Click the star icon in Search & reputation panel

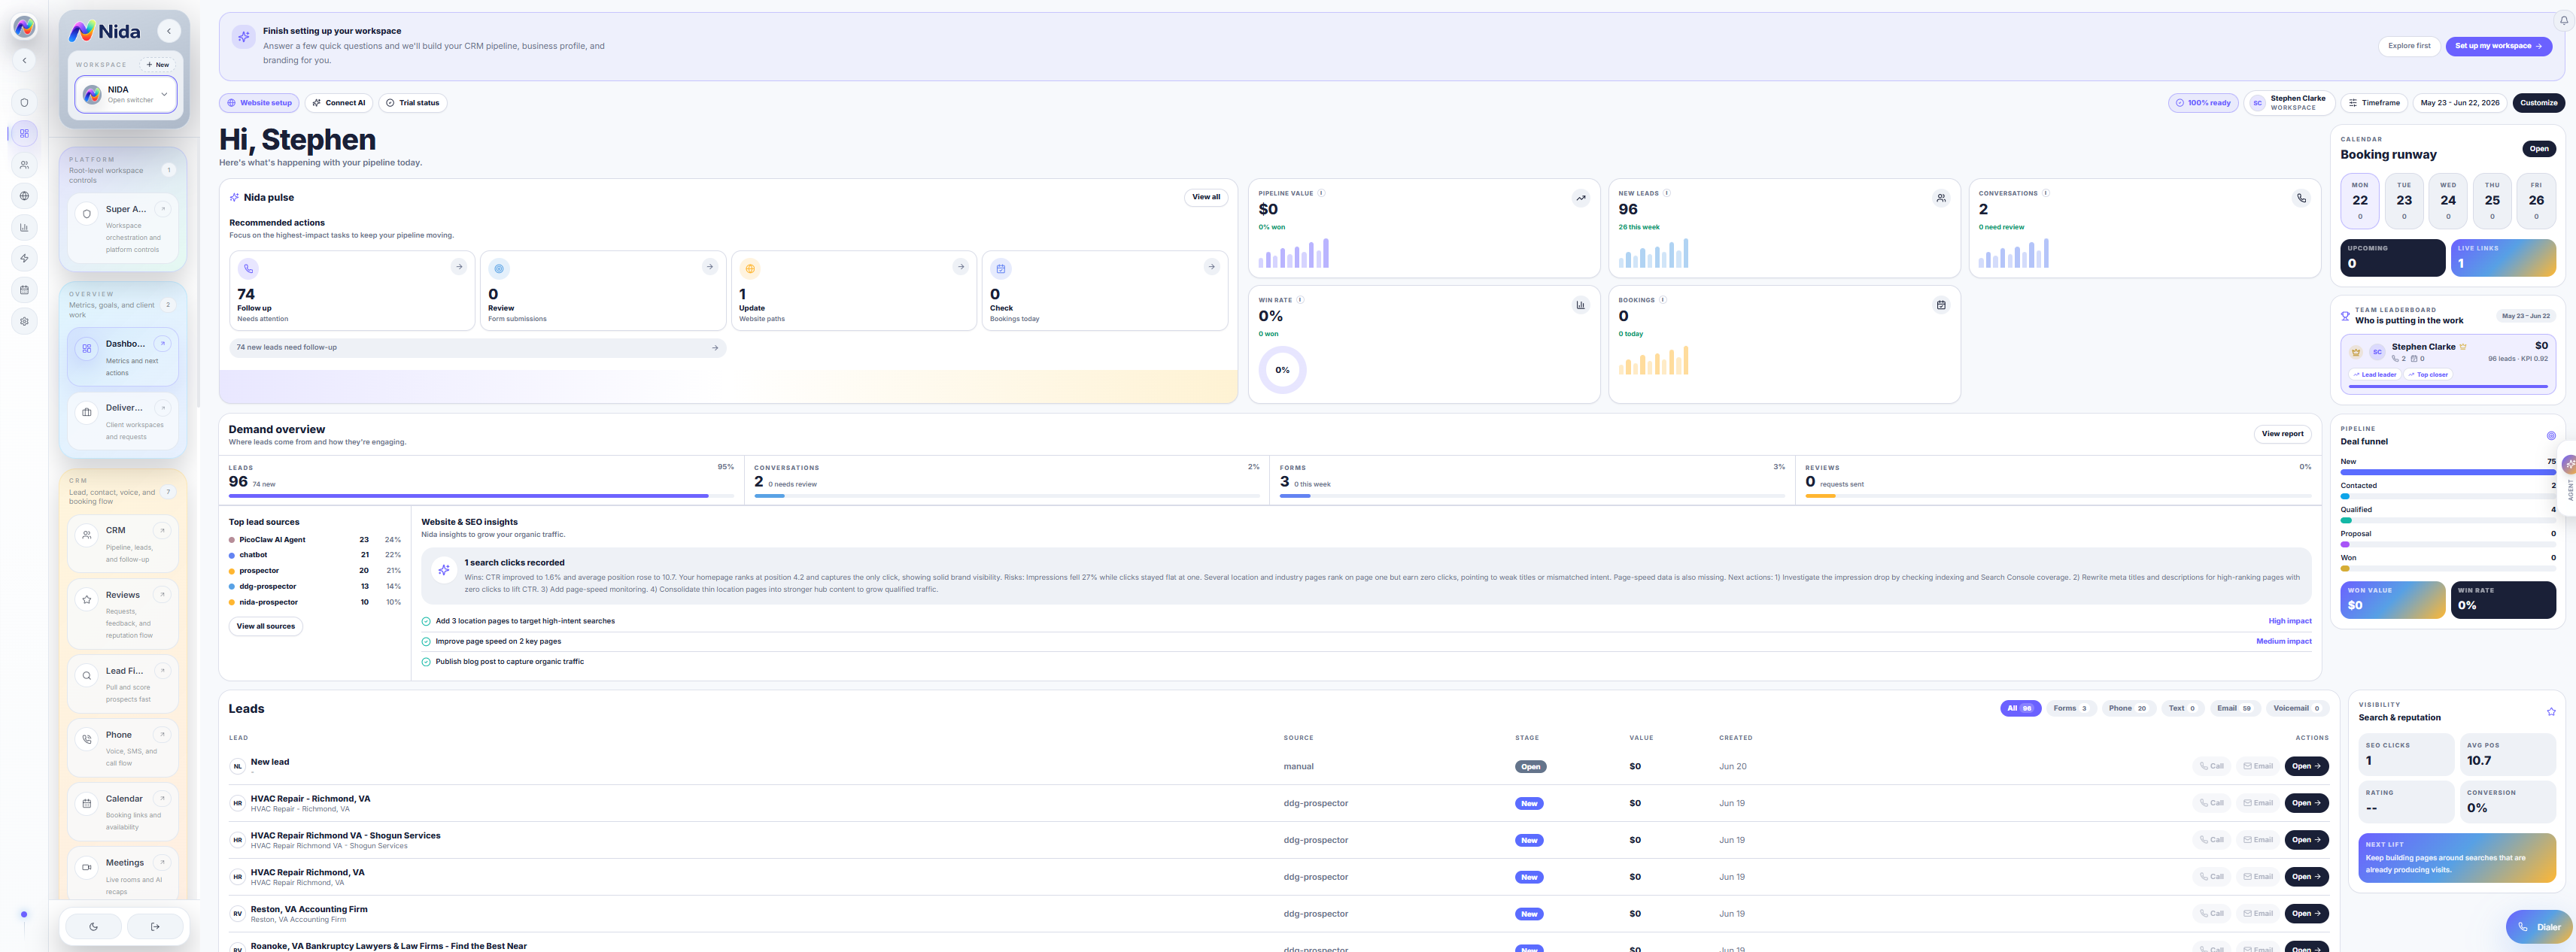(2551, 712)
